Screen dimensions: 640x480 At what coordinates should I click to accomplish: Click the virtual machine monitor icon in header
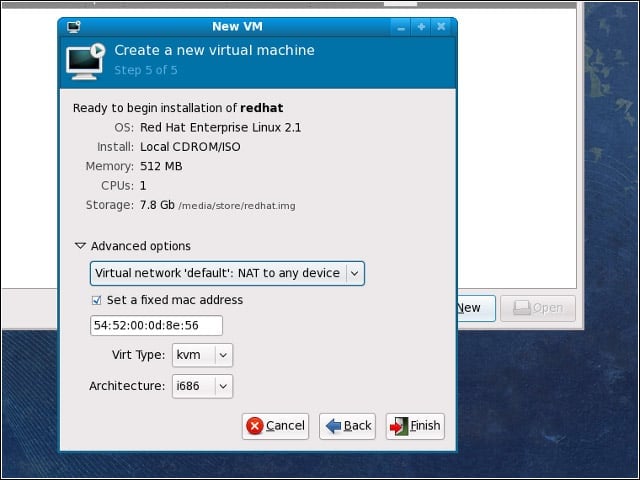[86, 61]
